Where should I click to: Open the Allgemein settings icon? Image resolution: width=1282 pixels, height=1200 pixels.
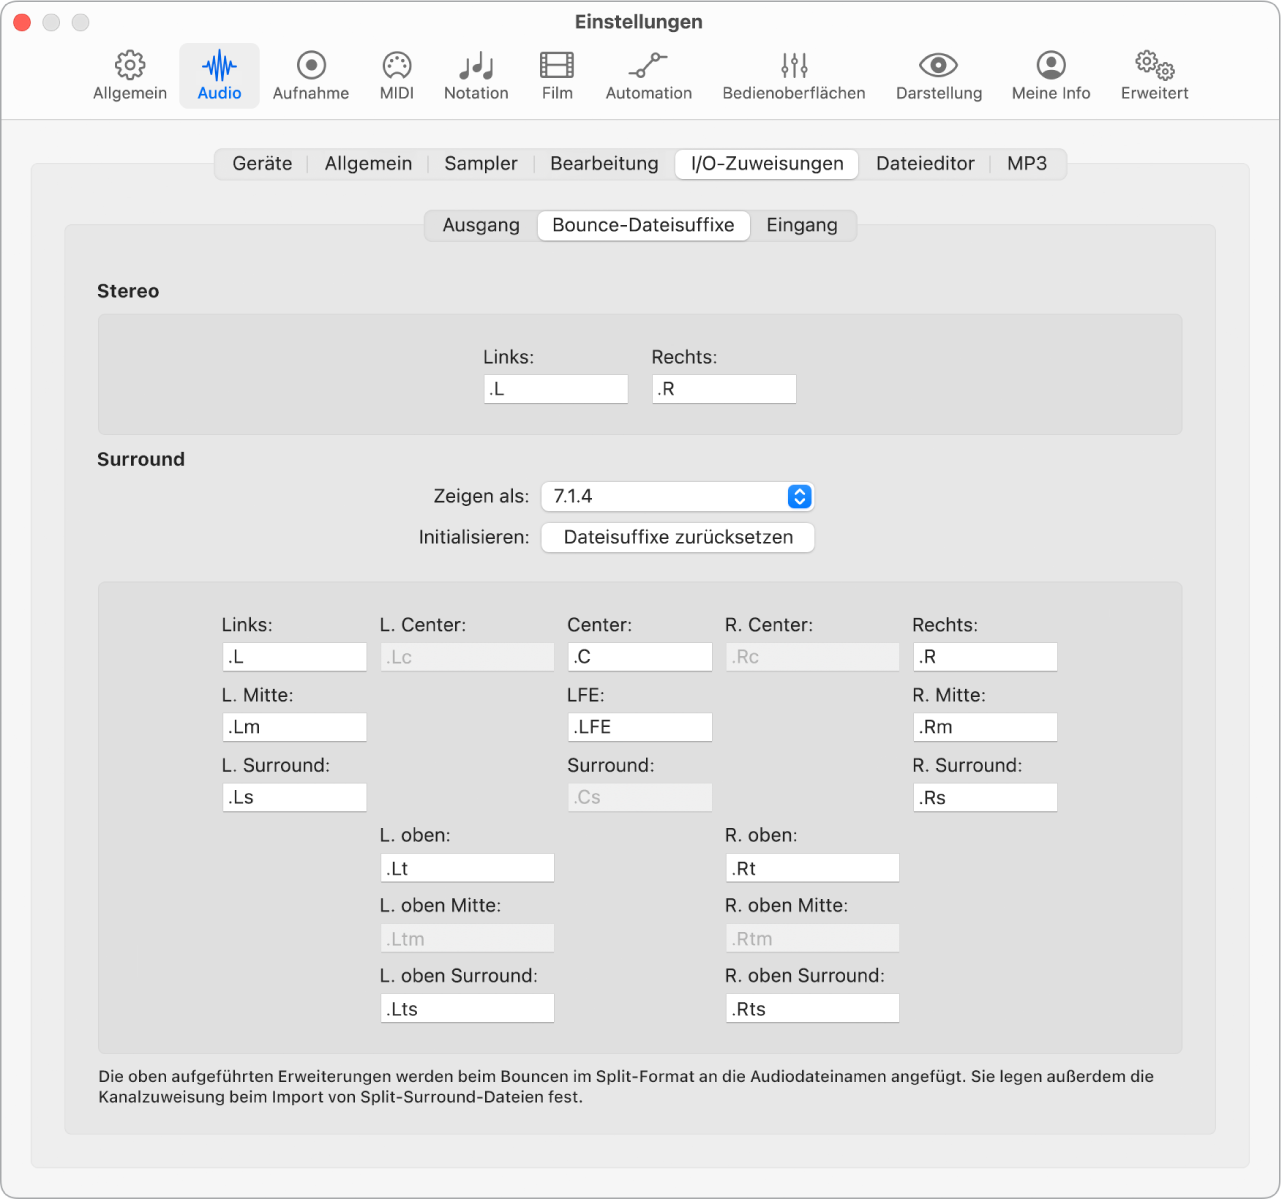(129, 75)
